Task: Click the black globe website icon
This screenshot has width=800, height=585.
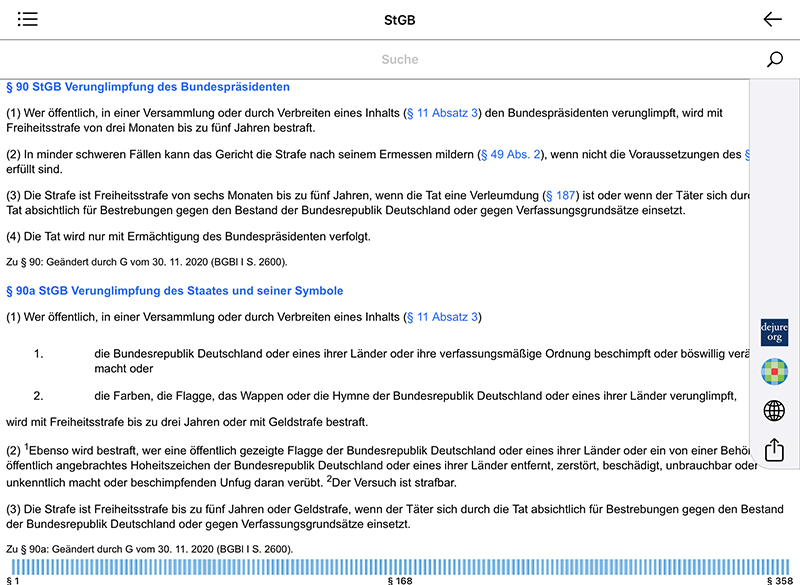Action: [x=772, y=409]
